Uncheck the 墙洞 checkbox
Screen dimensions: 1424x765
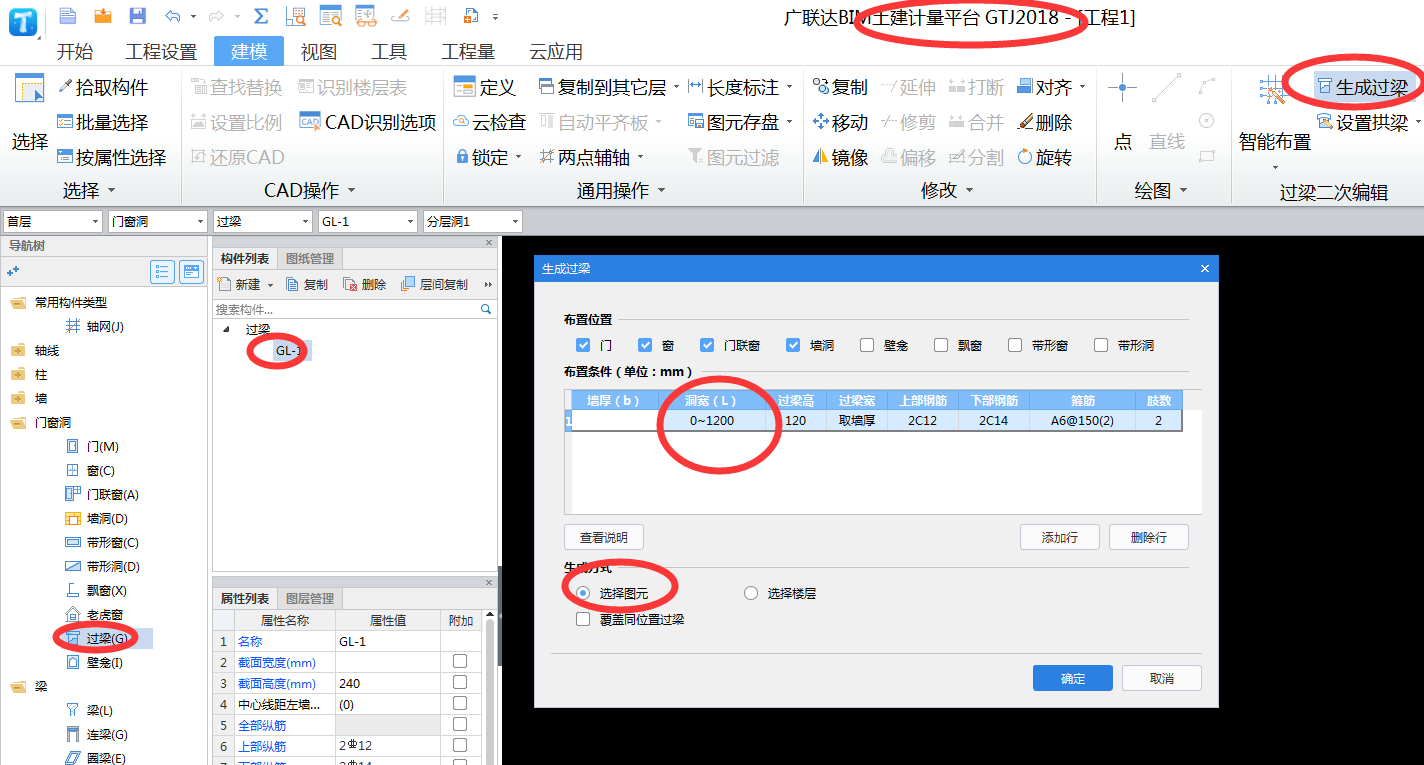pyautogui.click(x=793, y=345)
